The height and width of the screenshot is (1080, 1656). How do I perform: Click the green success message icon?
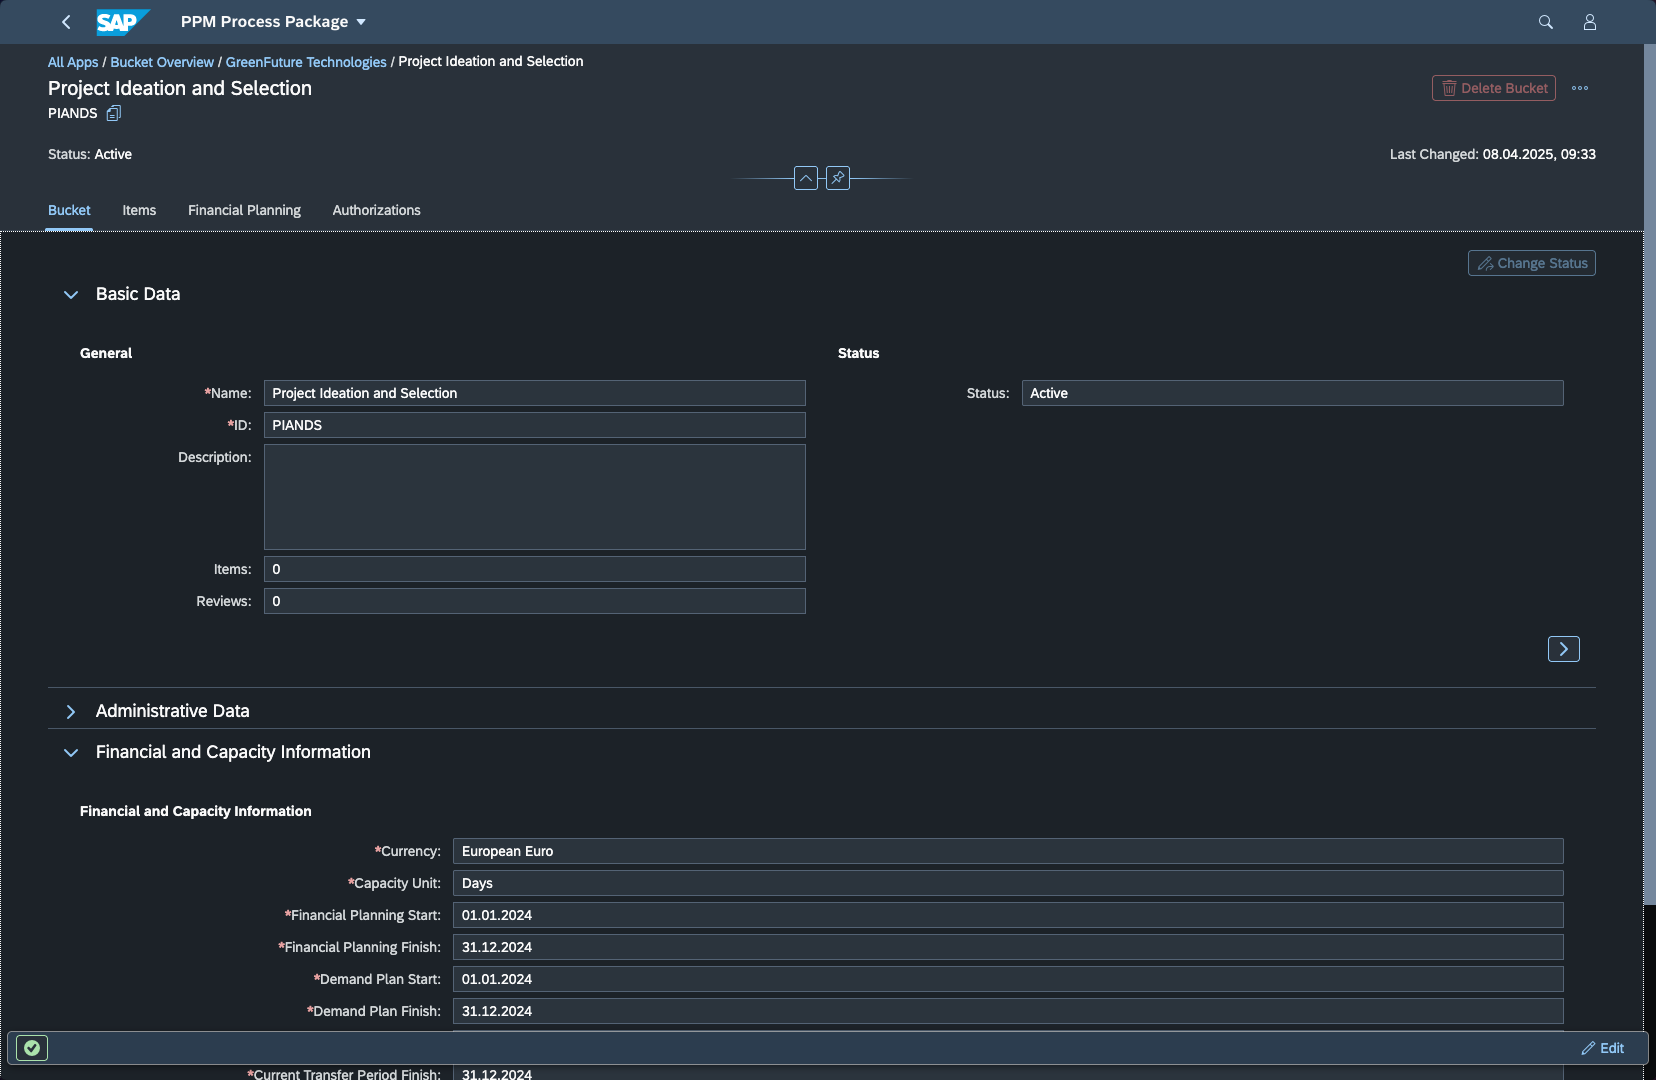click(32, 1048)
